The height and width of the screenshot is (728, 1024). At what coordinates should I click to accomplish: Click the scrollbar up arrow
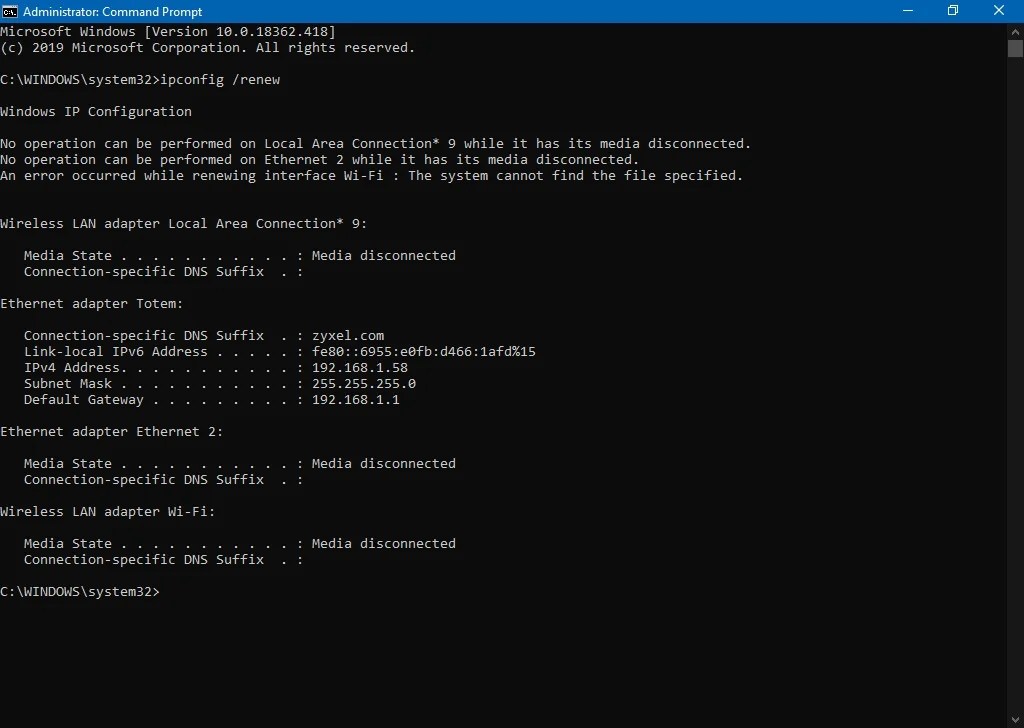1015,31
